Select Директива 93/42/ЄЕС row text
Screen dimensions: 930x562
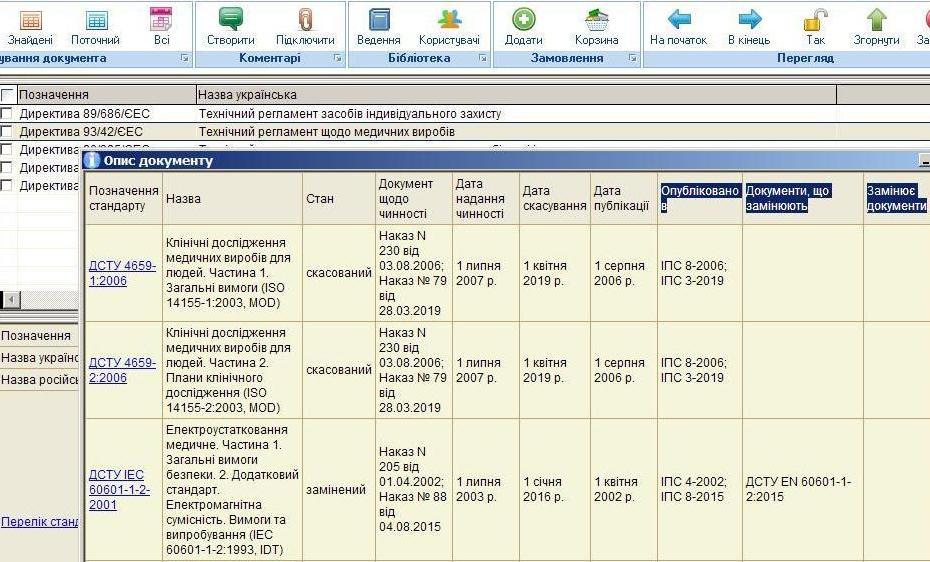81,132
